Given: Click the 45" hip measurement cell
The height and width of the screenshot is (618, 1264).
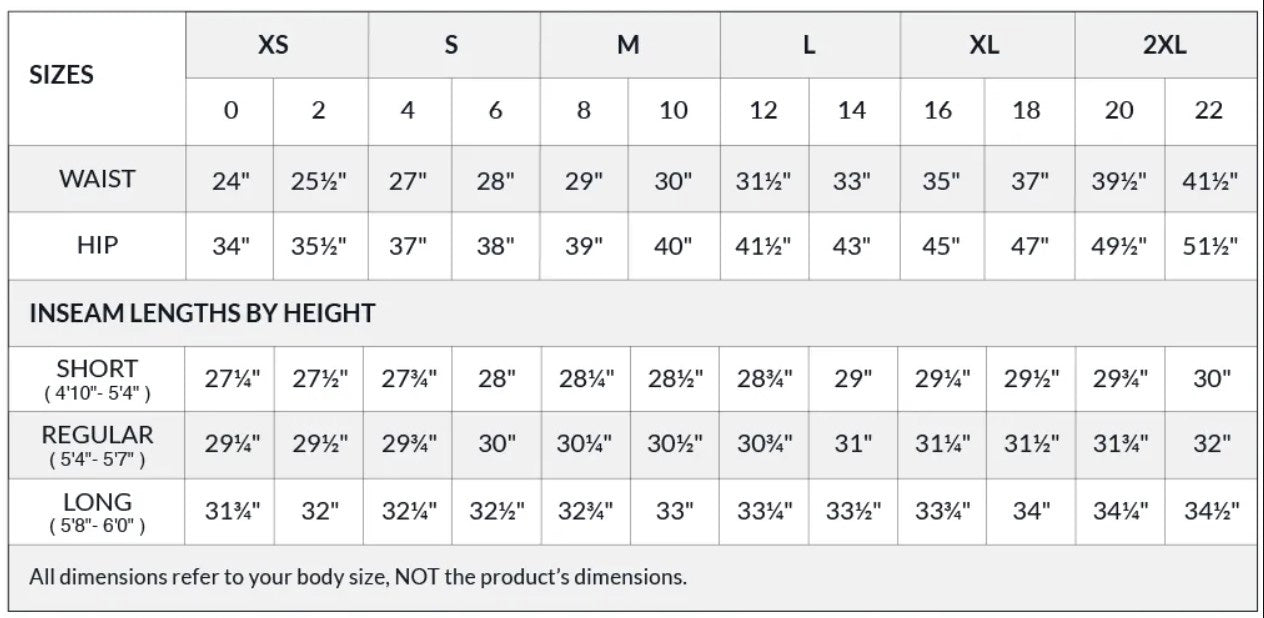Looking at the screenshot, I should [x=938, y=247].
